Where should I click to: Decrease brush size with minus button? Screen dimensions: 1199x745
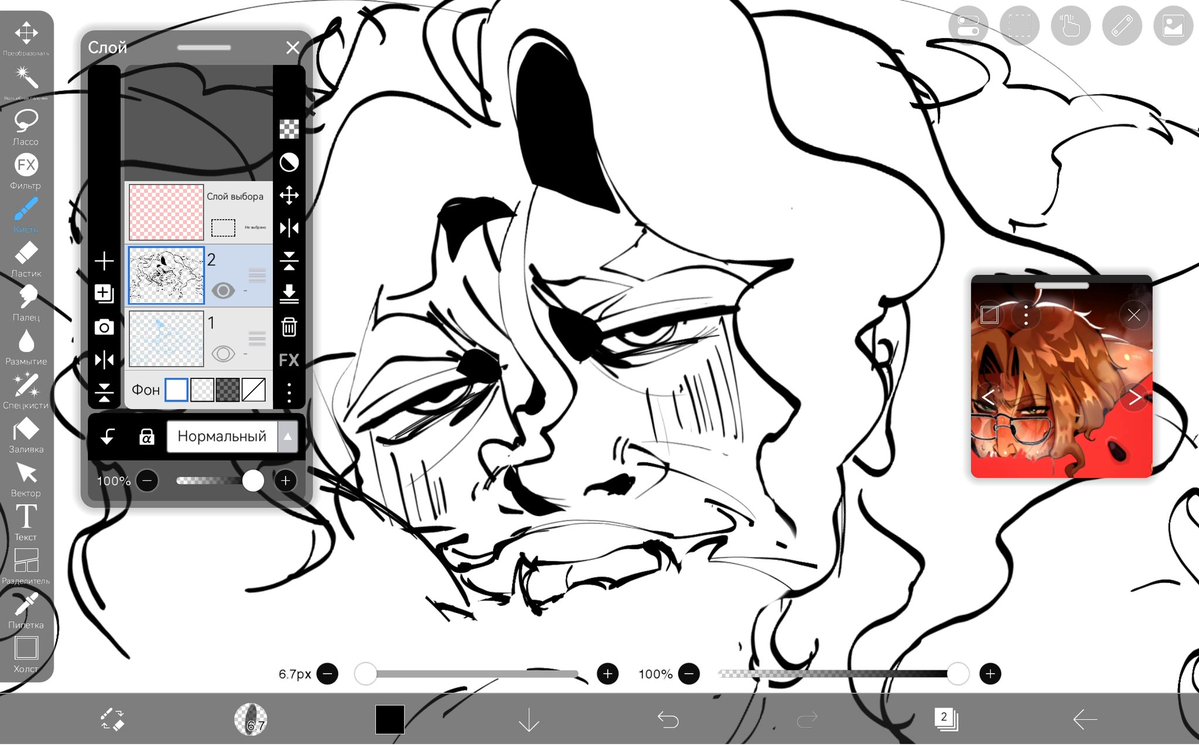pyautogui.click(x=327, y=674)
